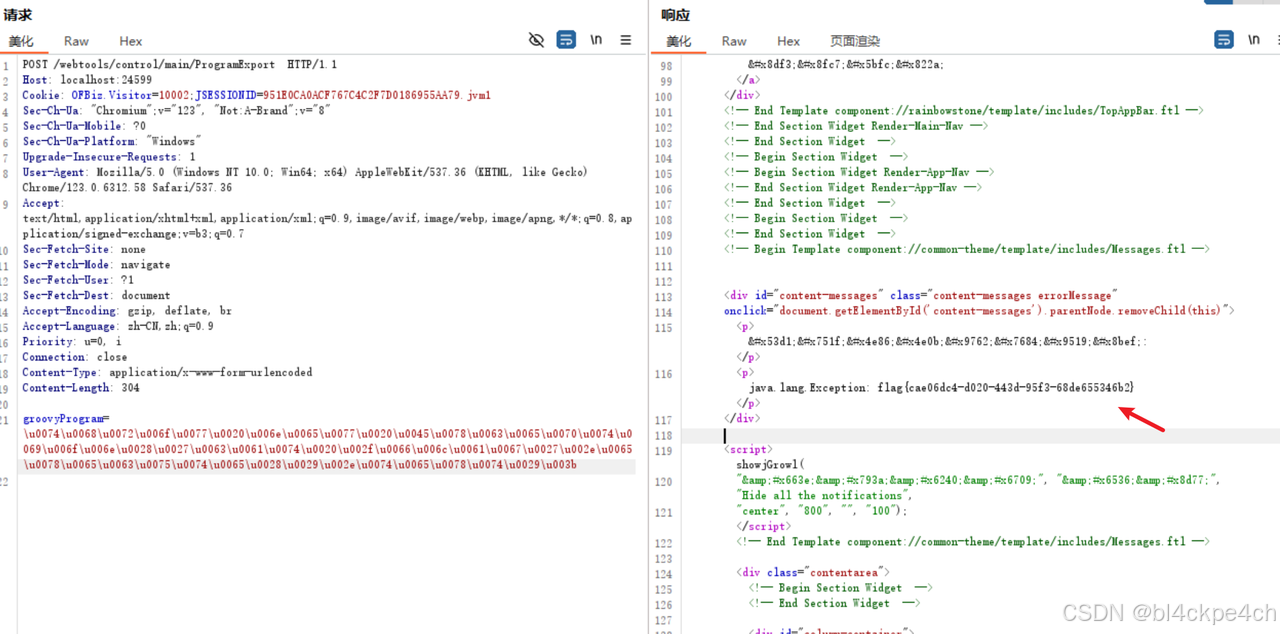Click the 响应 panel title

(x=676, y=15)
